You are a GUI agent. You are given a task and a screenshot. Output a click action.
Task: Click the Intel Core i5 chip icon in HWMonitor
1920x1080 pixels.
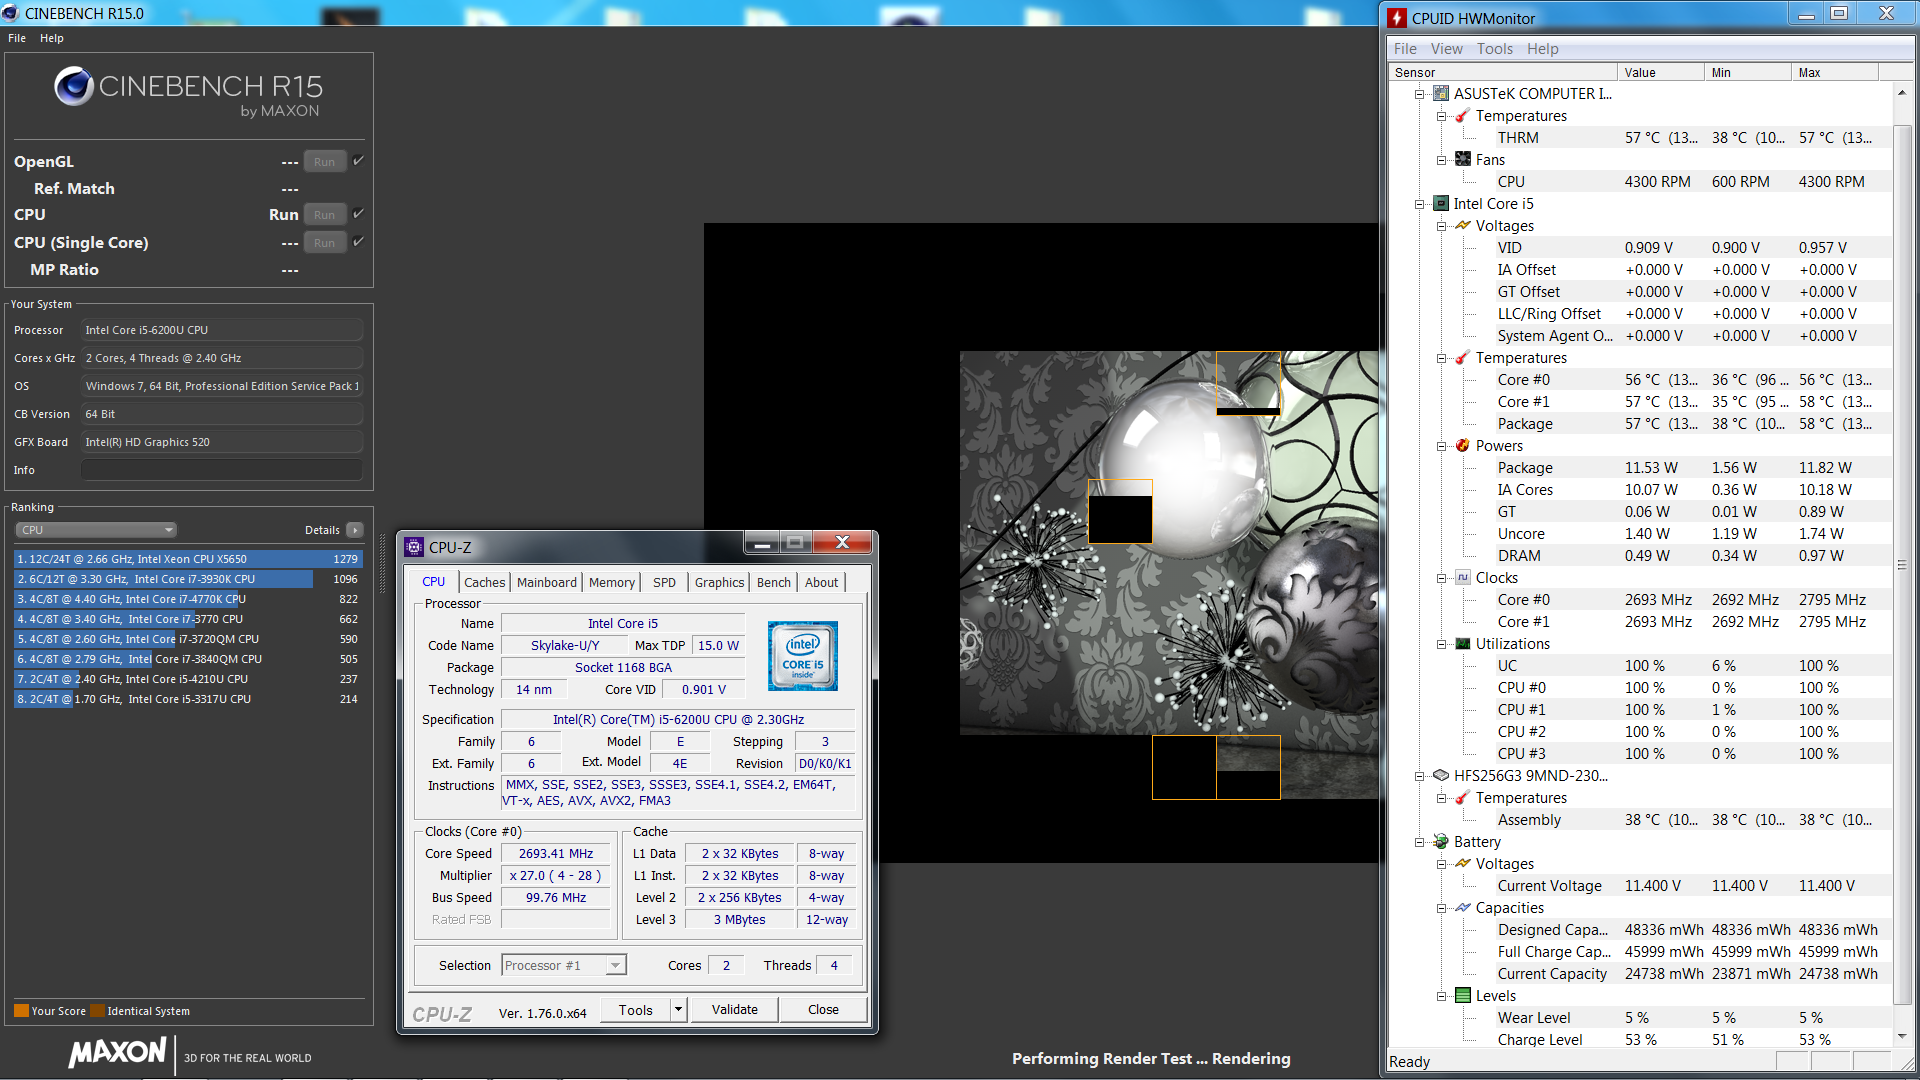coord(1441,203)
